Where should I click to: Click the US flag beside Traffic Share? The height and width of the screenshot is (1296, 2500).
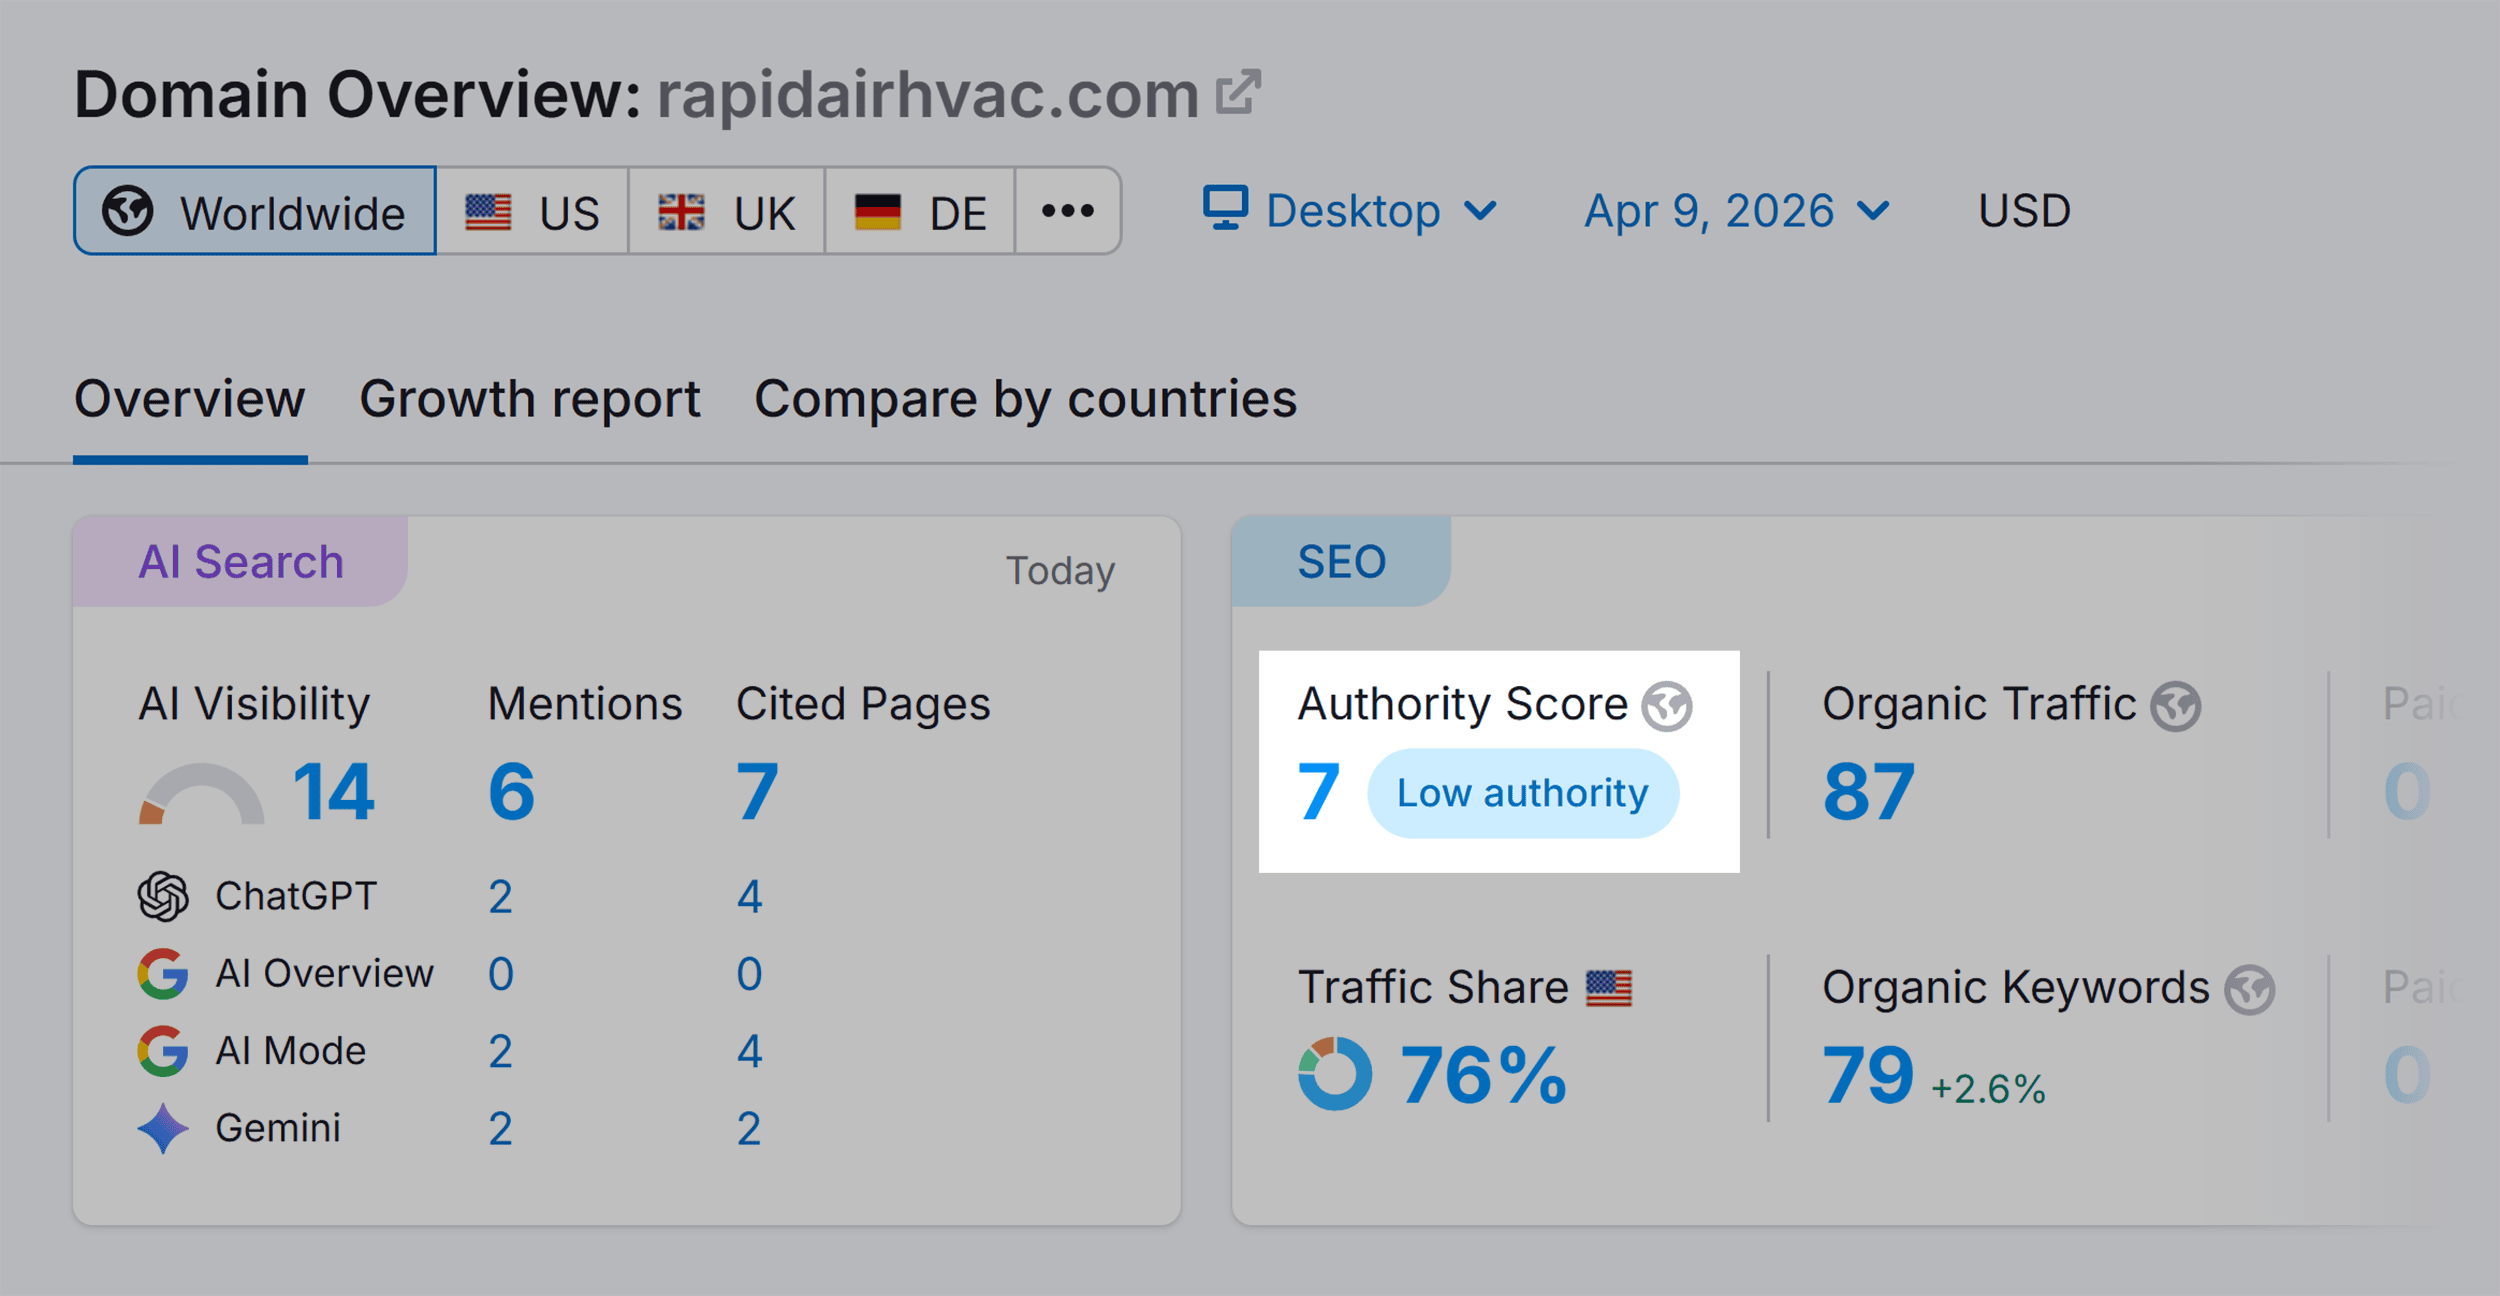[x=1610, y=986]
